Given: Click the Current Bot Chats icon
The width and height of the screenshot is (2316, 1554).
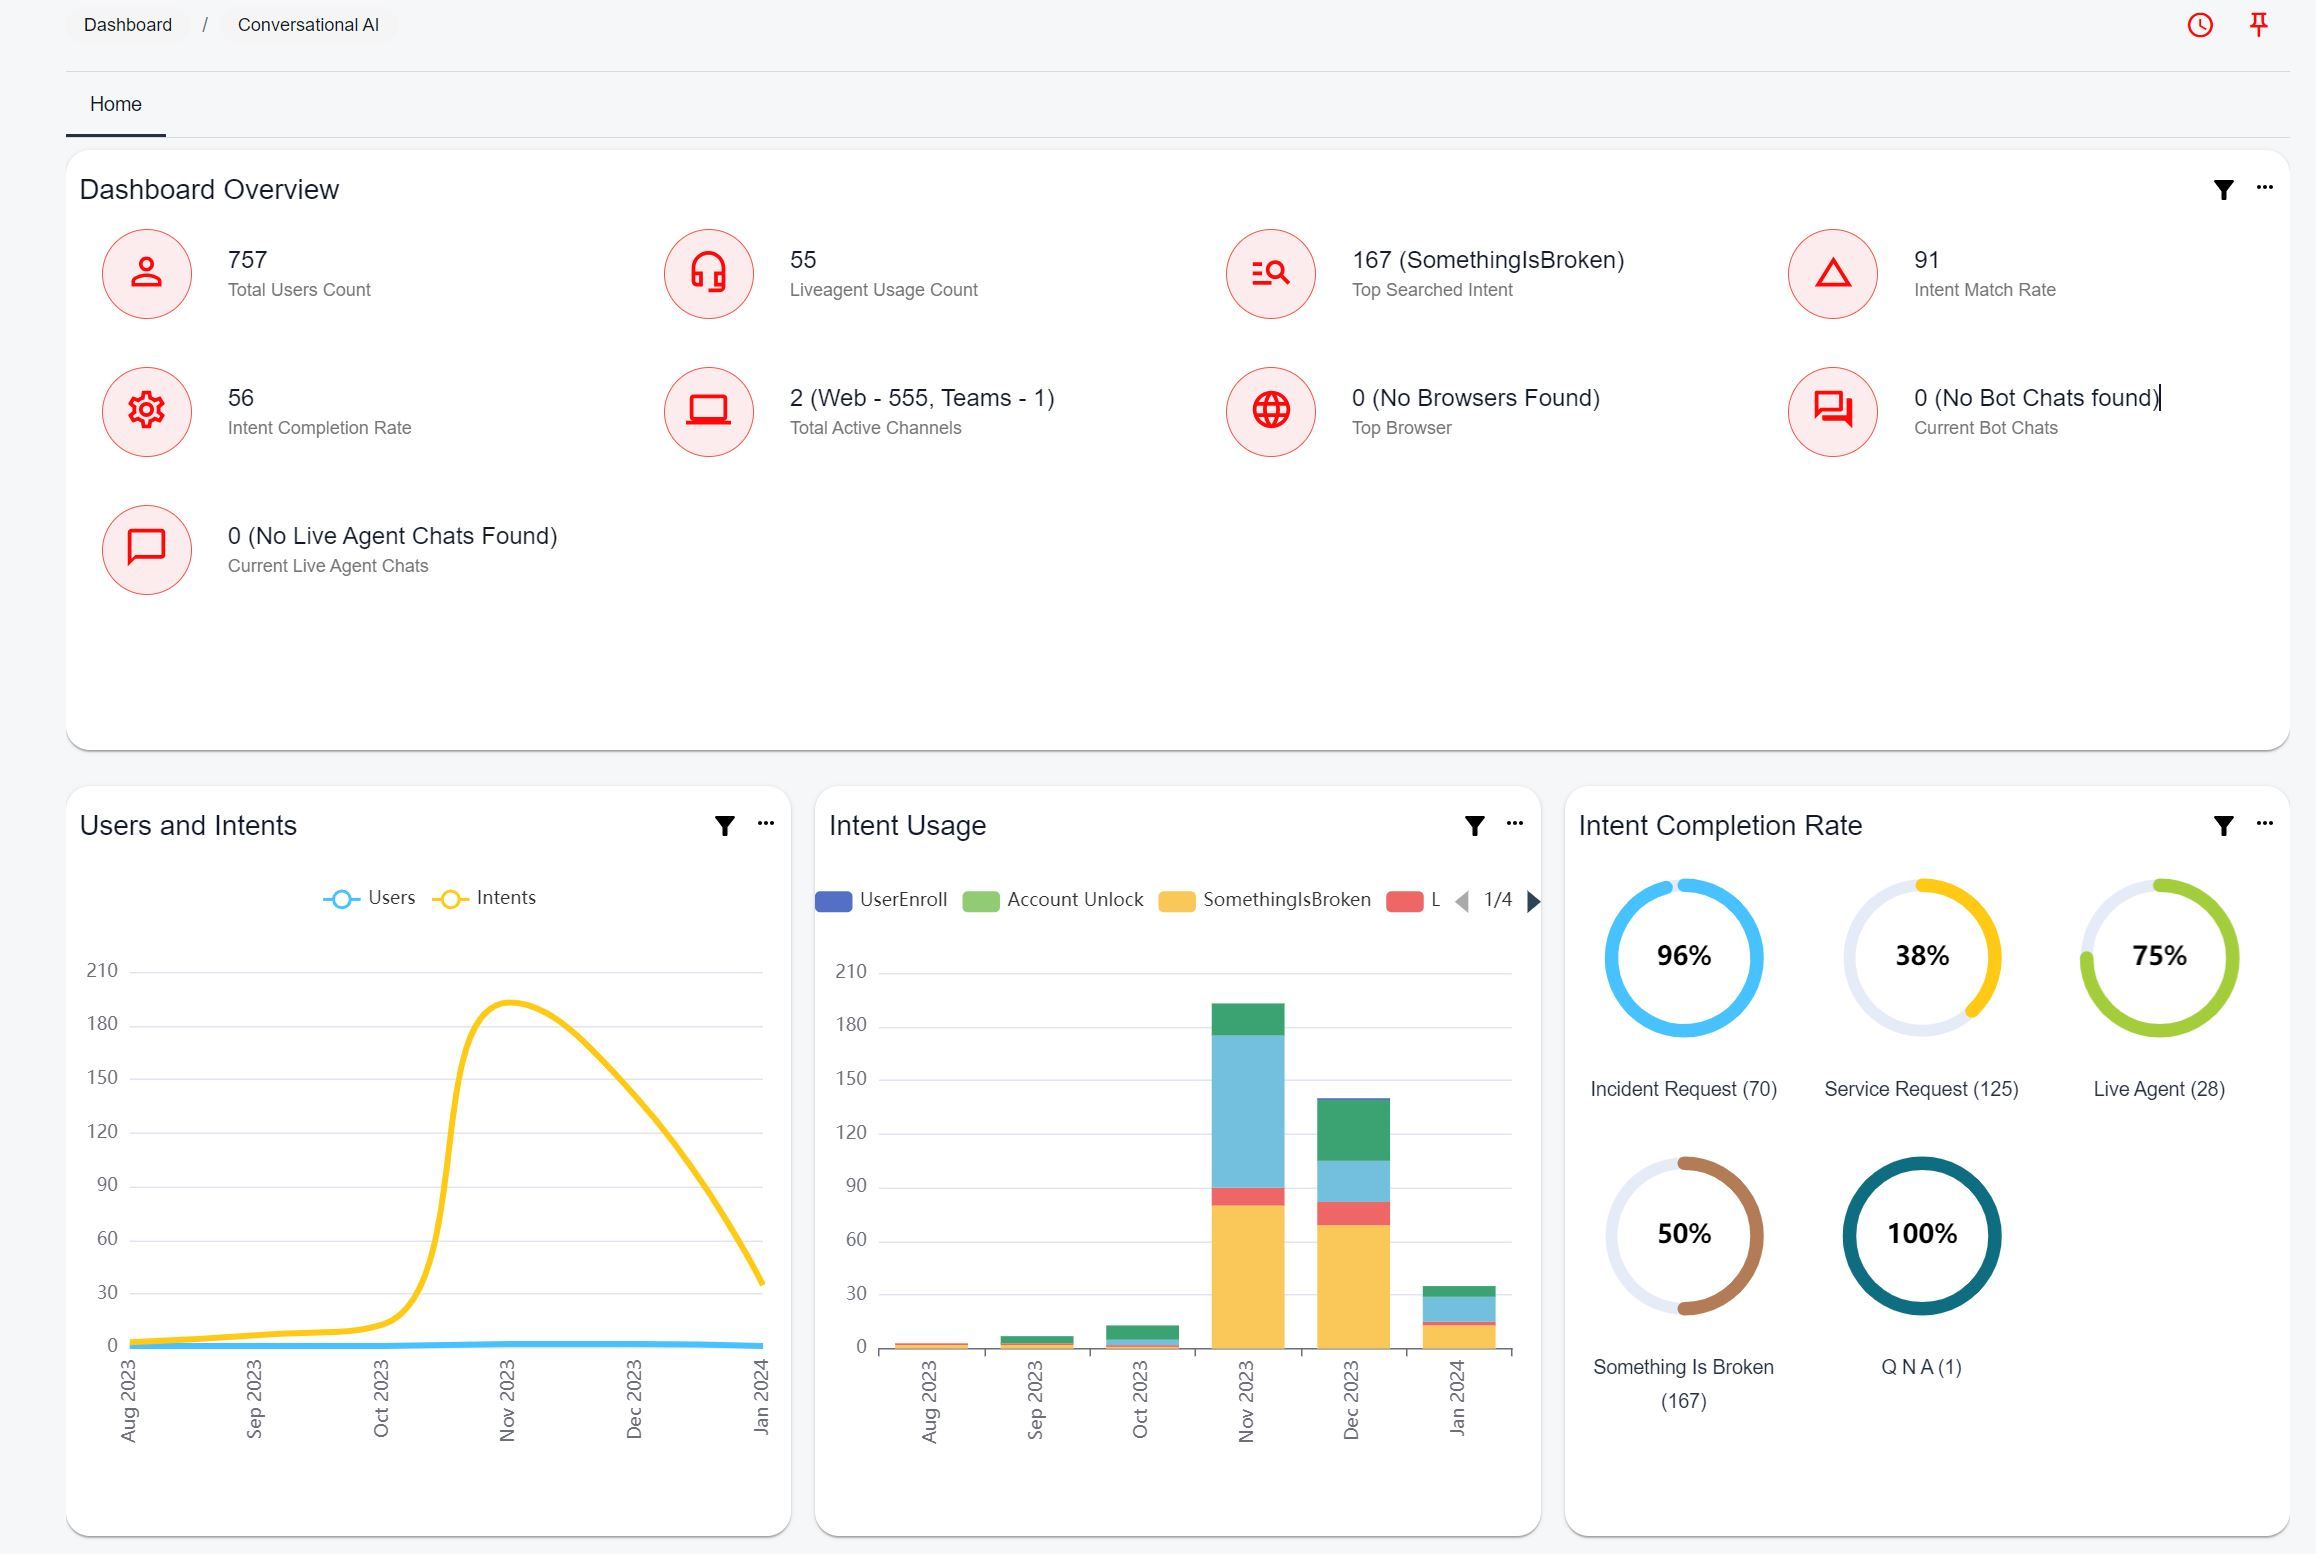Looking at the screenshot, I should 1833,411.
